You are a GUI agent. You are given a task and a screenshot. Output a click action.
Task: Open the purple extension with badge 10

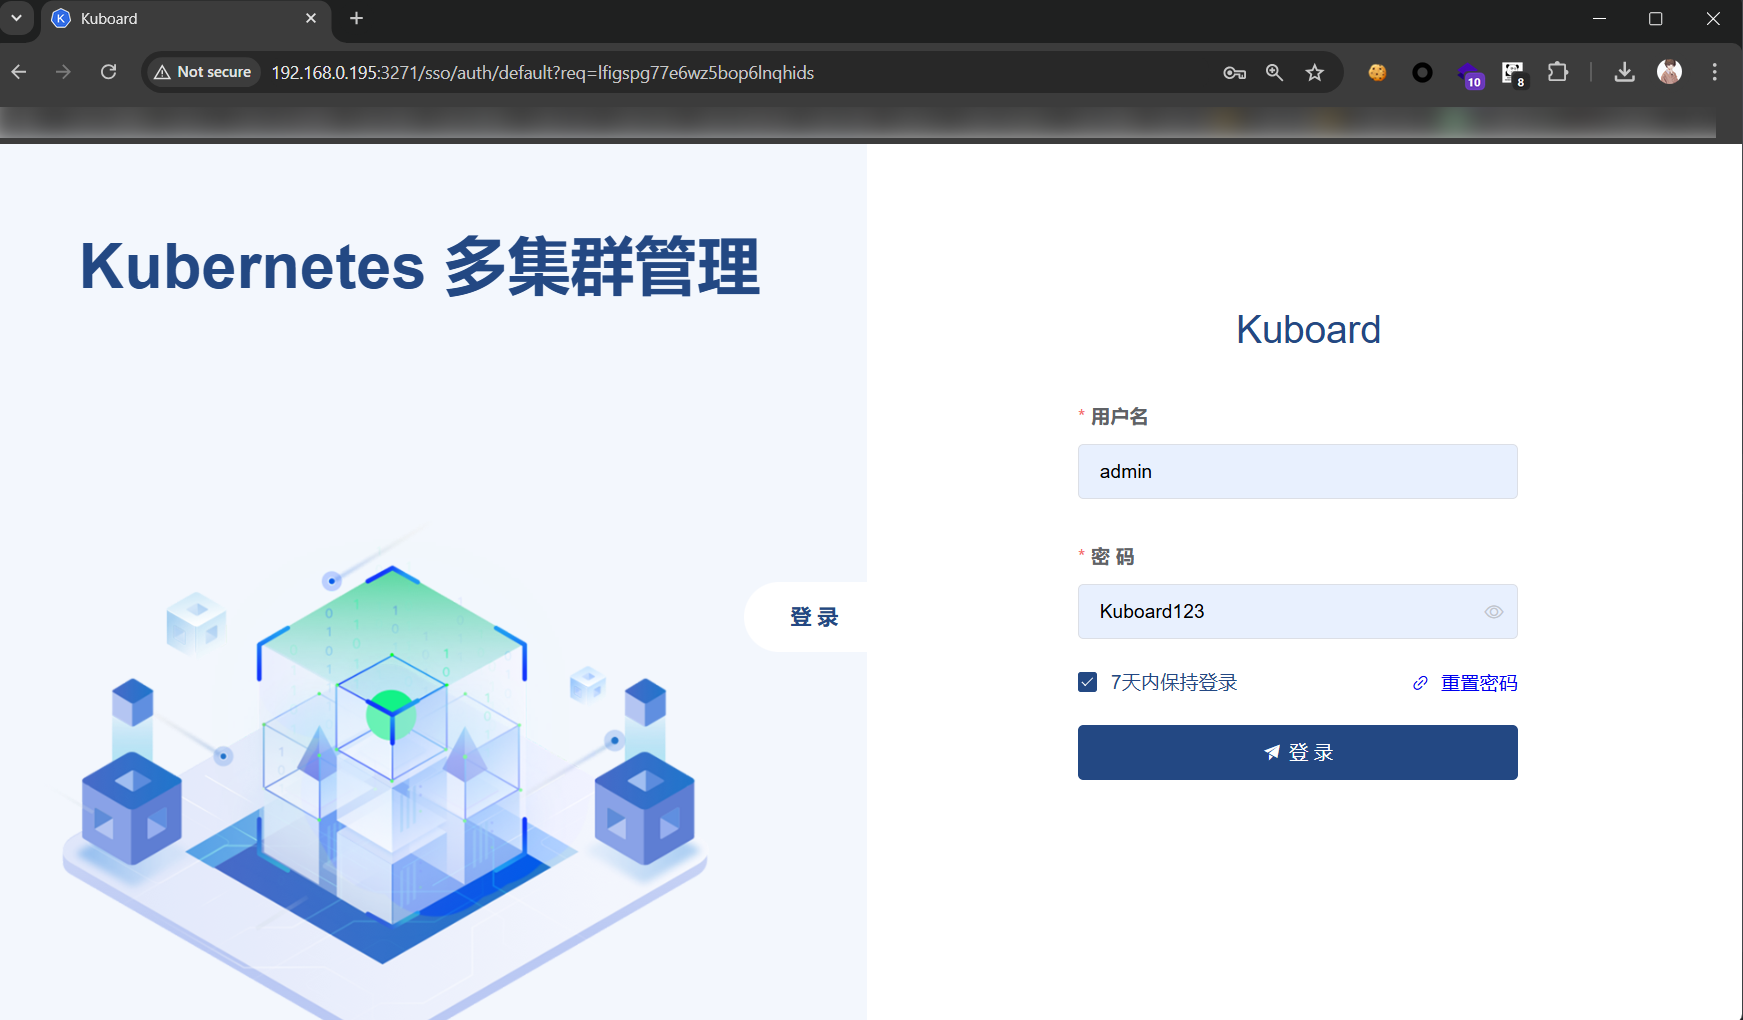(1469, 75)
